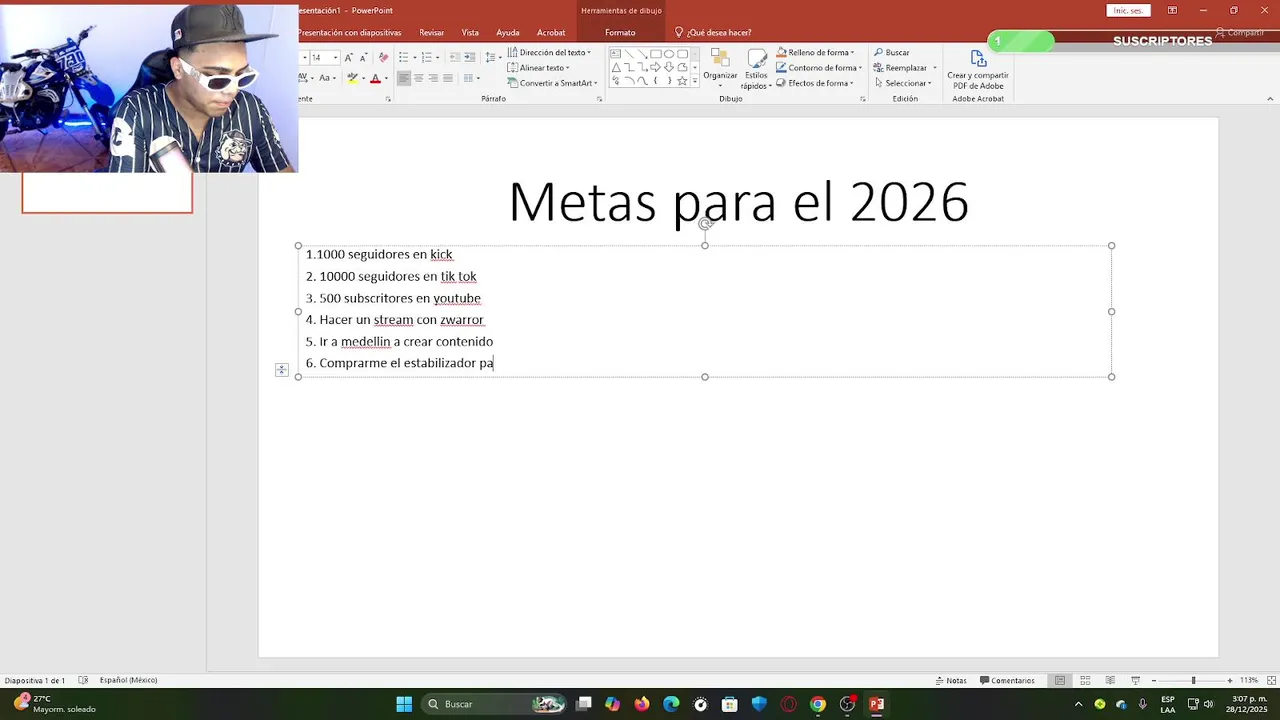Image resolution: width=1280 pixels, height=720 pixels.
Task: Increase the list indent level
Action: tap(469, 58)
